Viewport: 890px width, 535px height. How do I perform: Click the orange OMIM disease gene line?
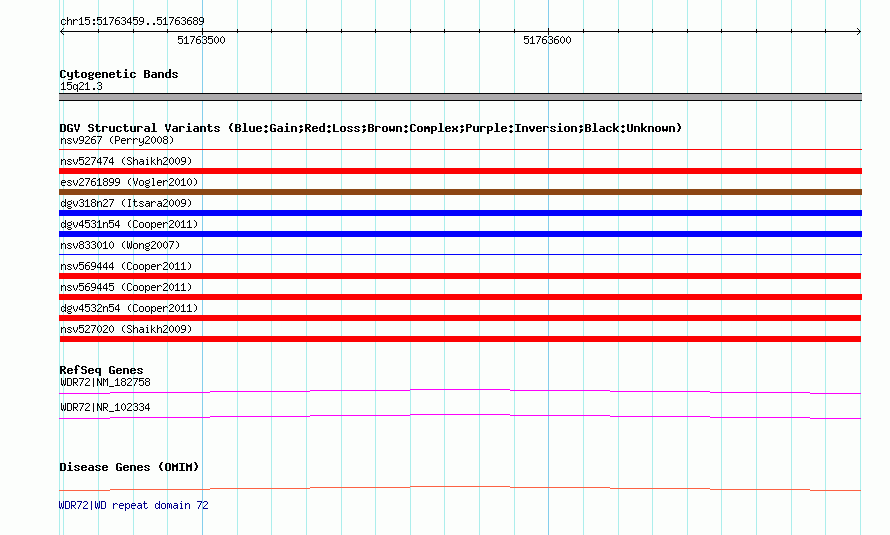460,488
